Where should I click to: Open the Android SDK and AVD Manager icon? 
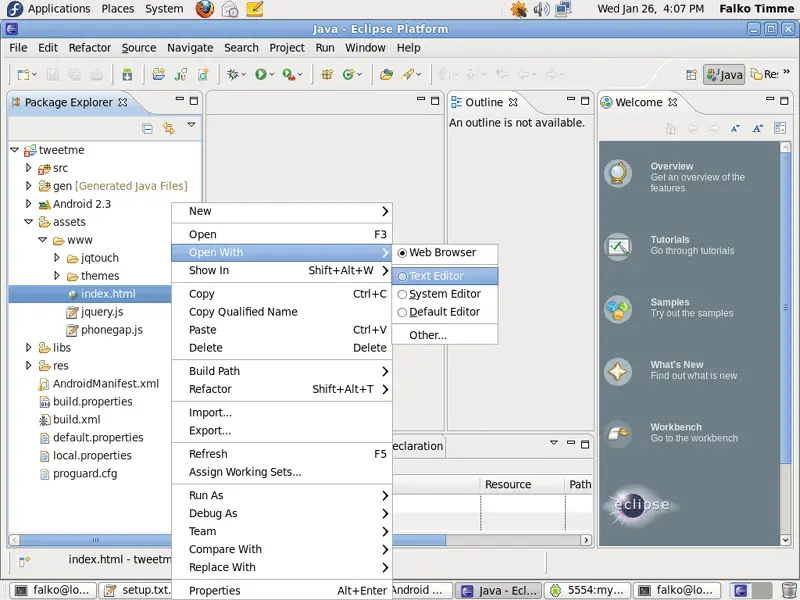tap(127, 74)
